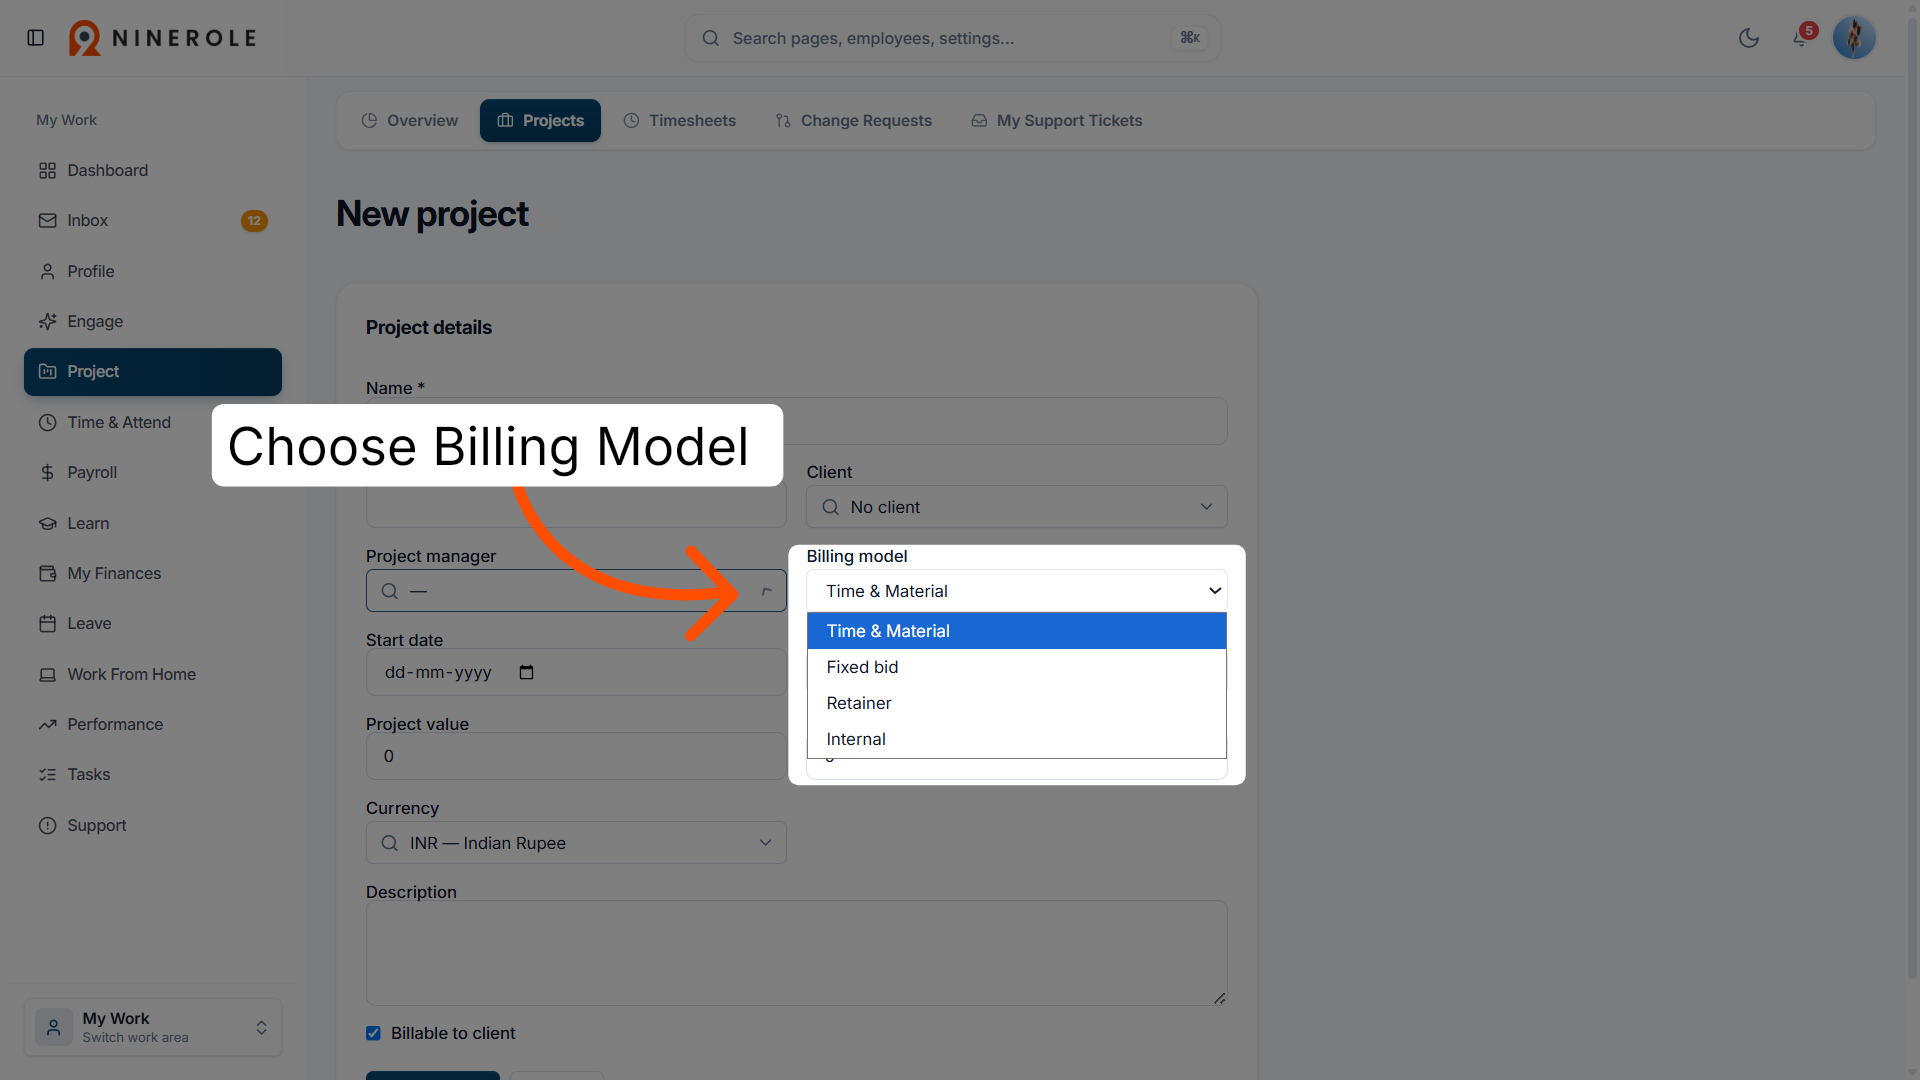This screenshot has height=1080, width=1920.
Task: Click the search field
Action: click(x=952, y=38)
